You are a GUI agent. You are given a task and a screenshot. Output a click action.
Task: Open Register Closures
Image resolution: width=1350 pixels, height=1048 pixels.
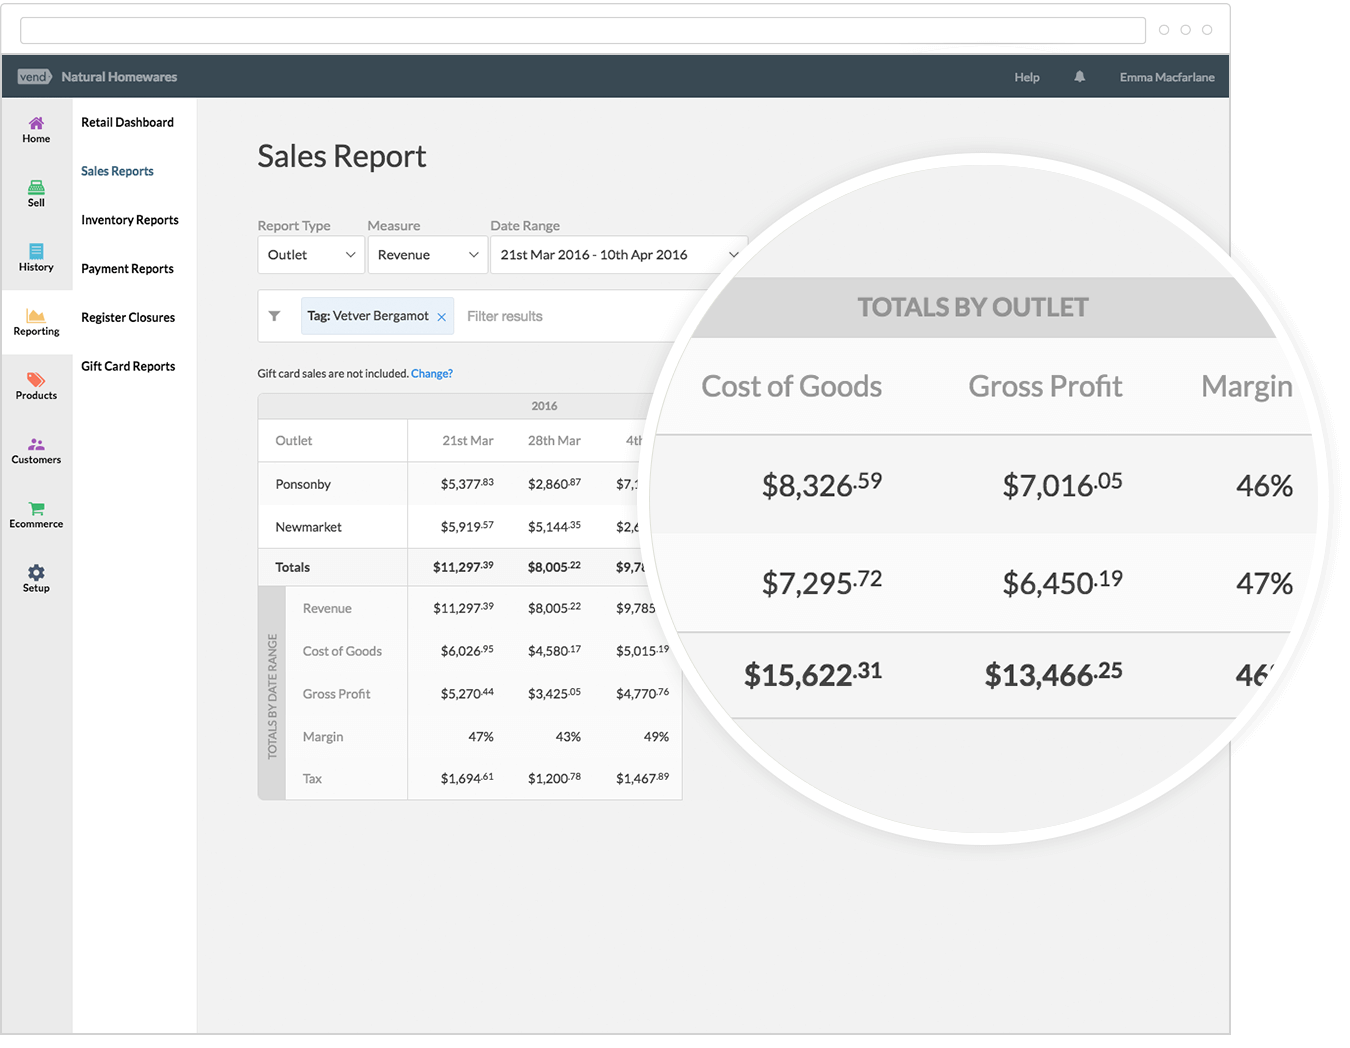click(x=128, y=317)
